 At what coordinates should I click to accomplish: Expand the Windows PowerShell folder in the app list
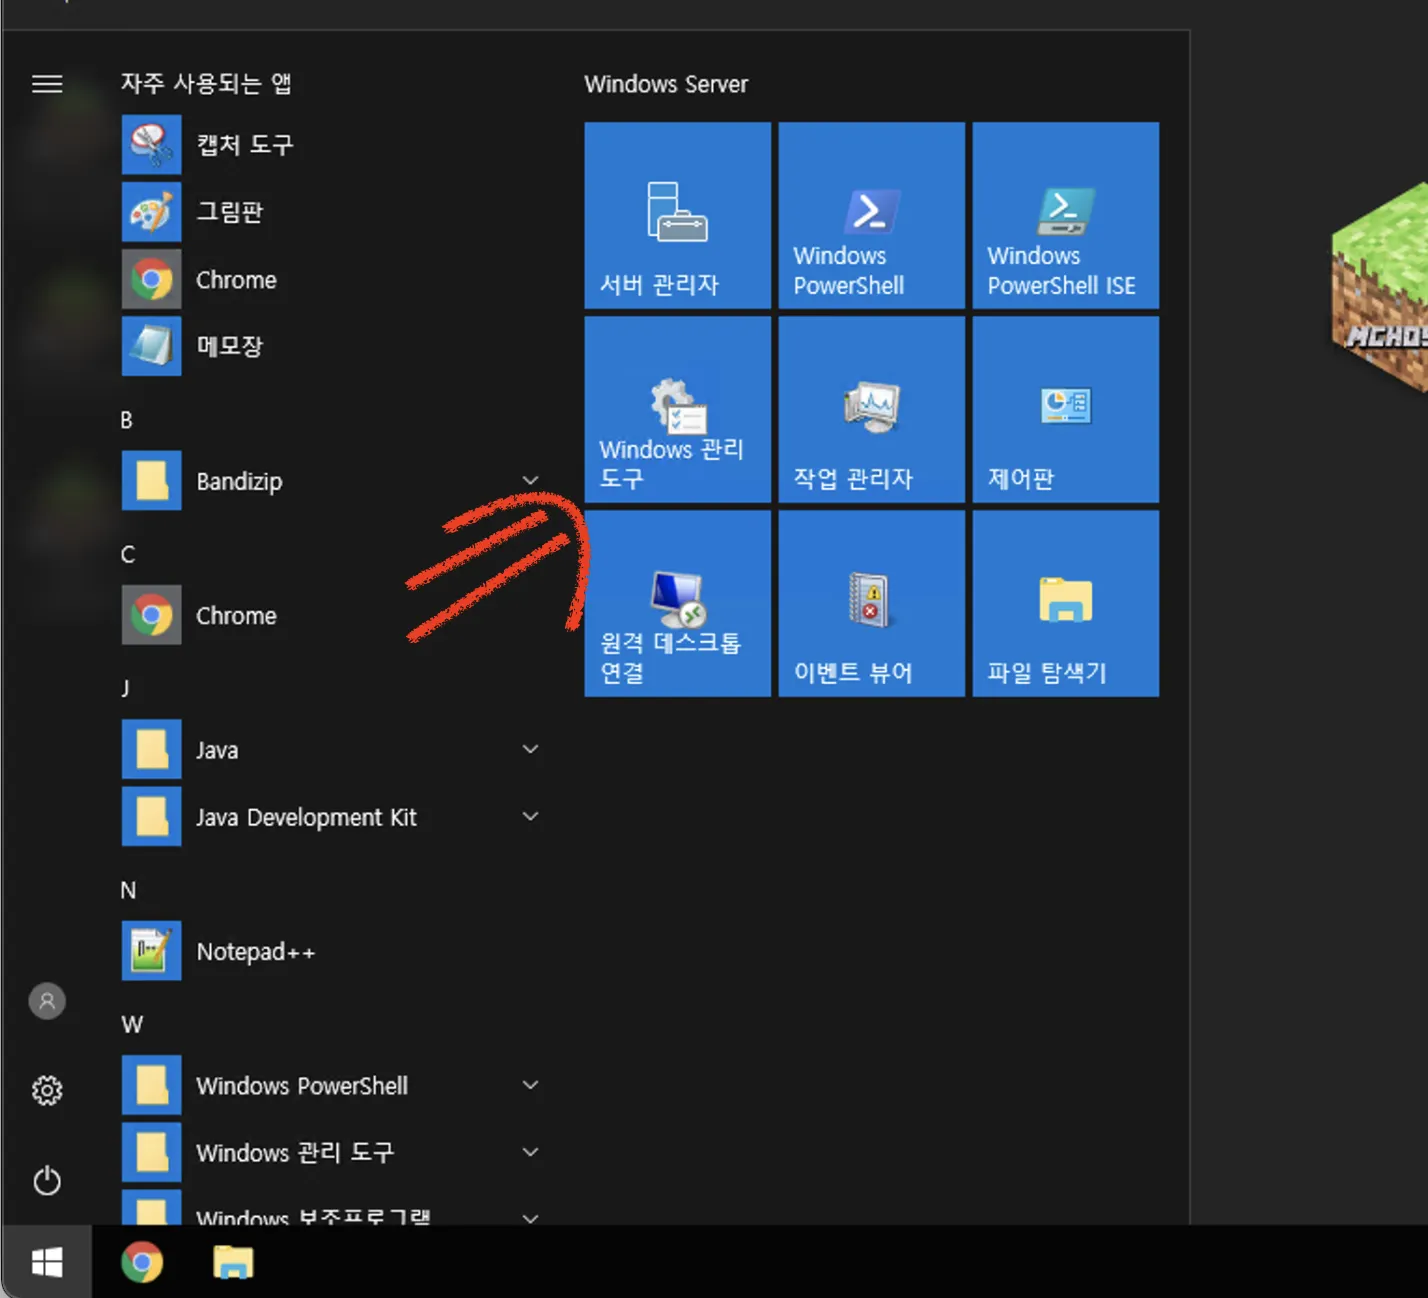(330, 1085)
